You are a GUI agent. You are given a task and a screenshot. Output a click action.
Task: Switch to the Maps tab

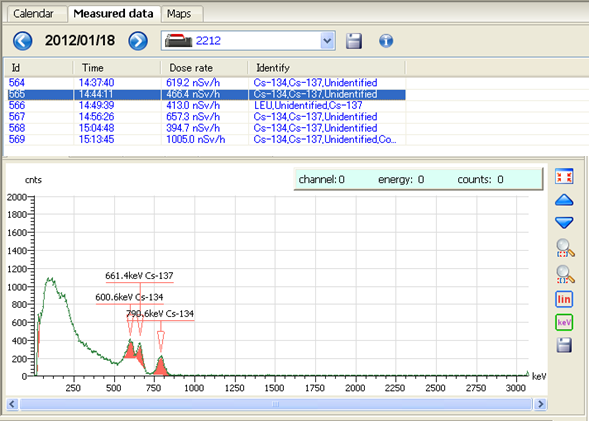pyautogui.click(x=179, y=14)
